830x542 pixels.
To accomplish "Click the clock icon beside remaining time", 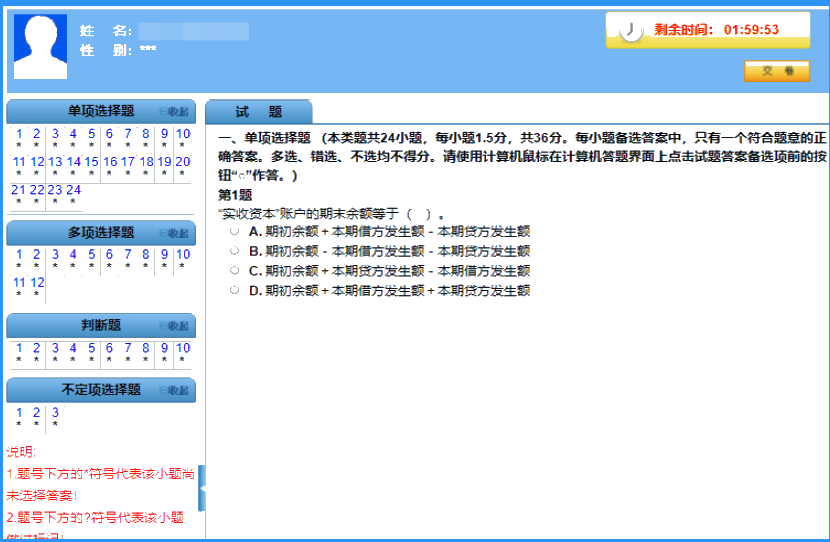I will [631, 30].
